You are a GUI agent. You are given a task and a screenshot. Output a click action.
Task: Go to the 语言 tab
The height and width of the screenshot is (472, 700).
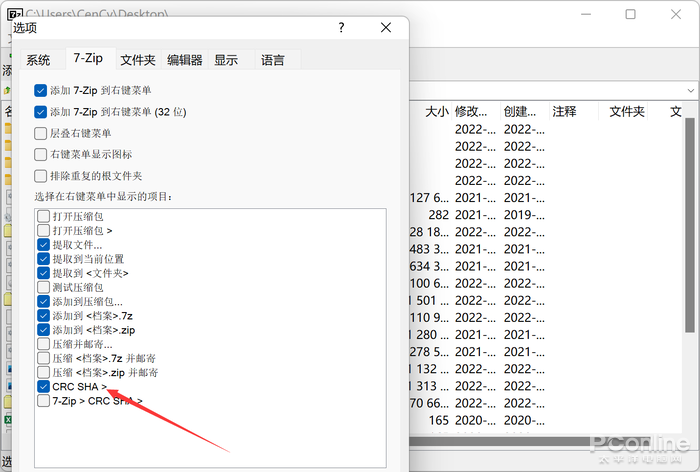(273, 60)
